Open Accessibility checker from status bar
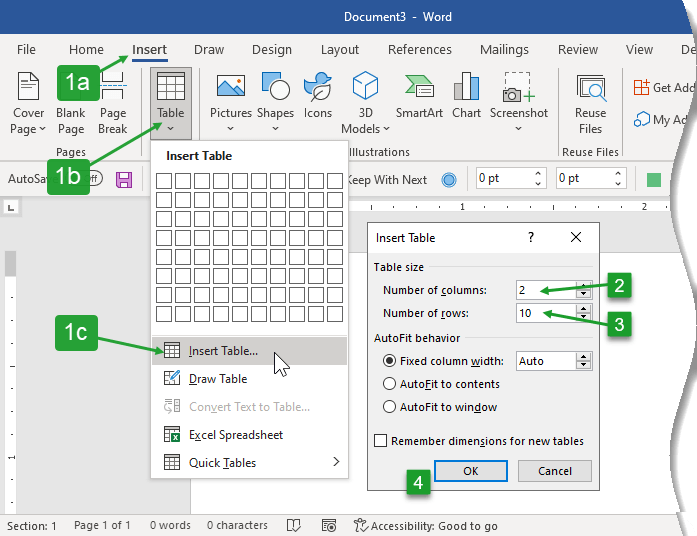This screenshot has width=697, height=536. point(425,525)
